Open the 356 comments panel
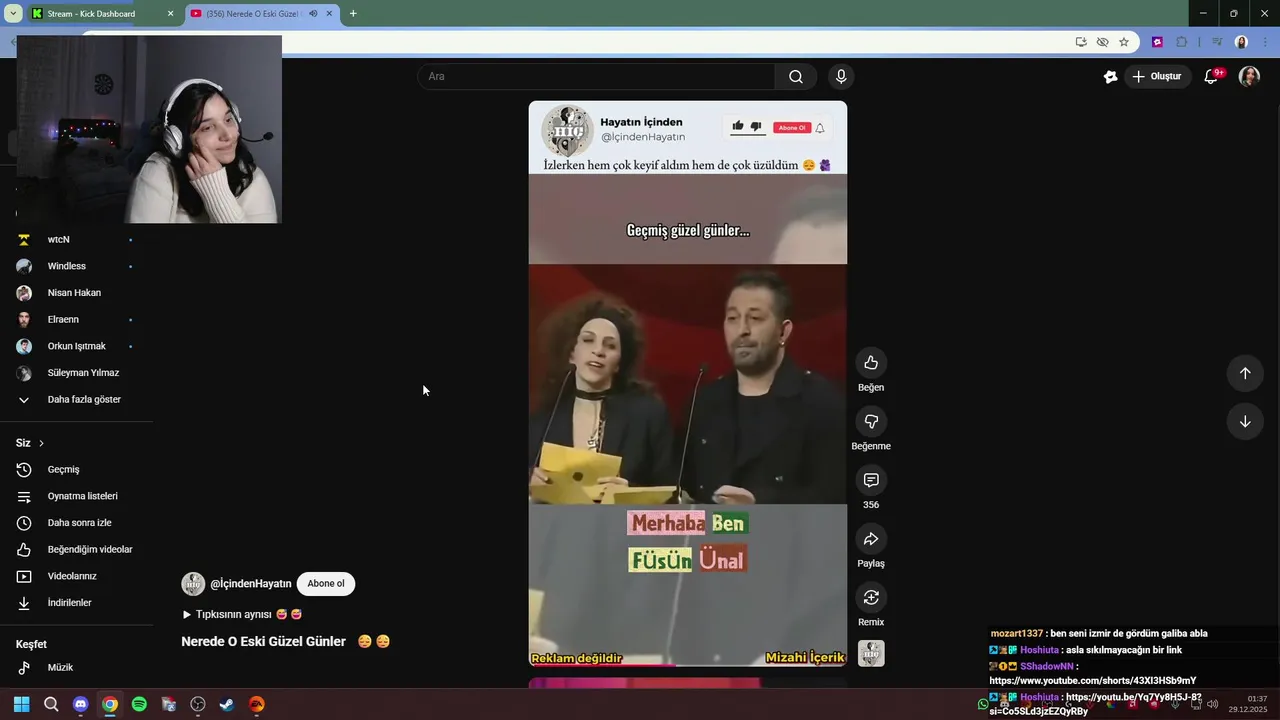The width and height of the screenshot is (1280, 720). pos(871,481)
